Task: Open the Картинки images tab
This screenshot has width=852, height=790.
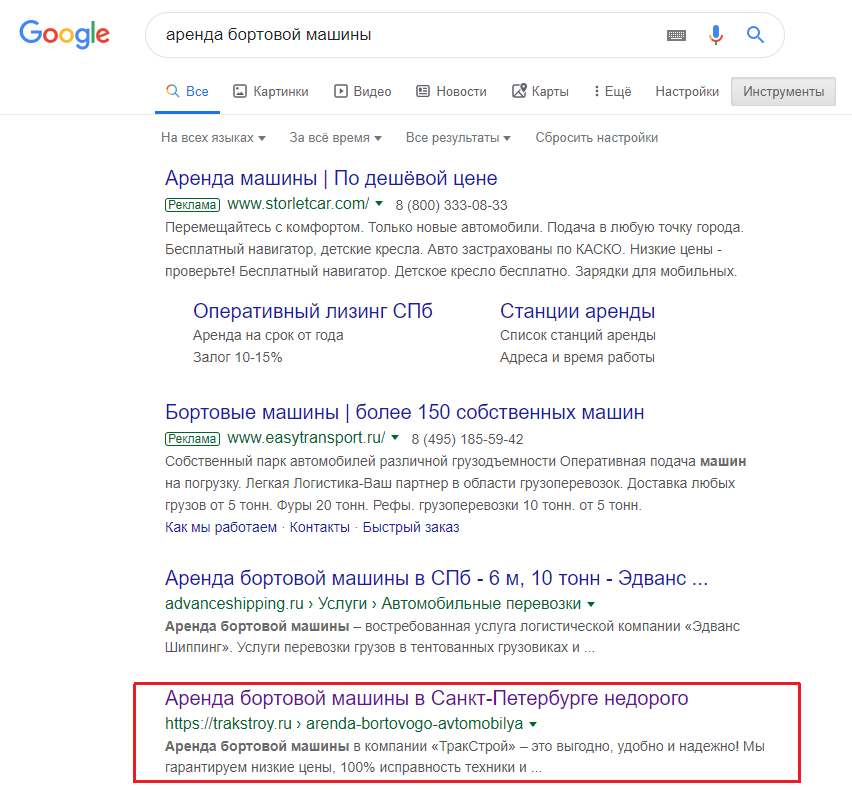Action: (x=270, y=91)
